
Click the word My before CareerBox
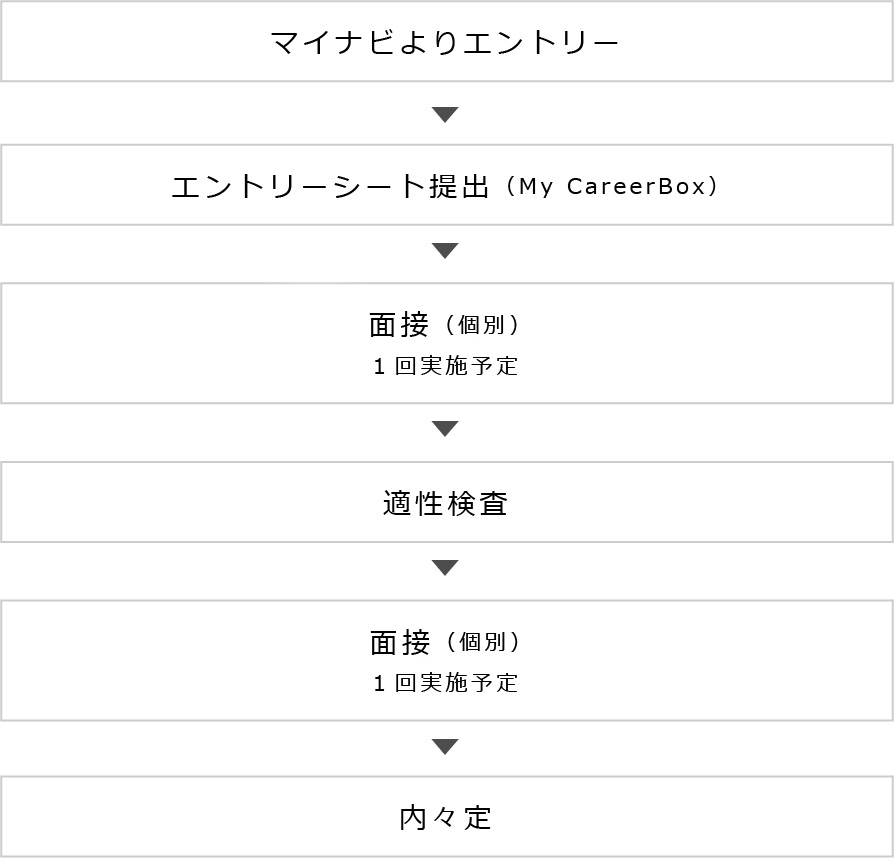(536, 187)
